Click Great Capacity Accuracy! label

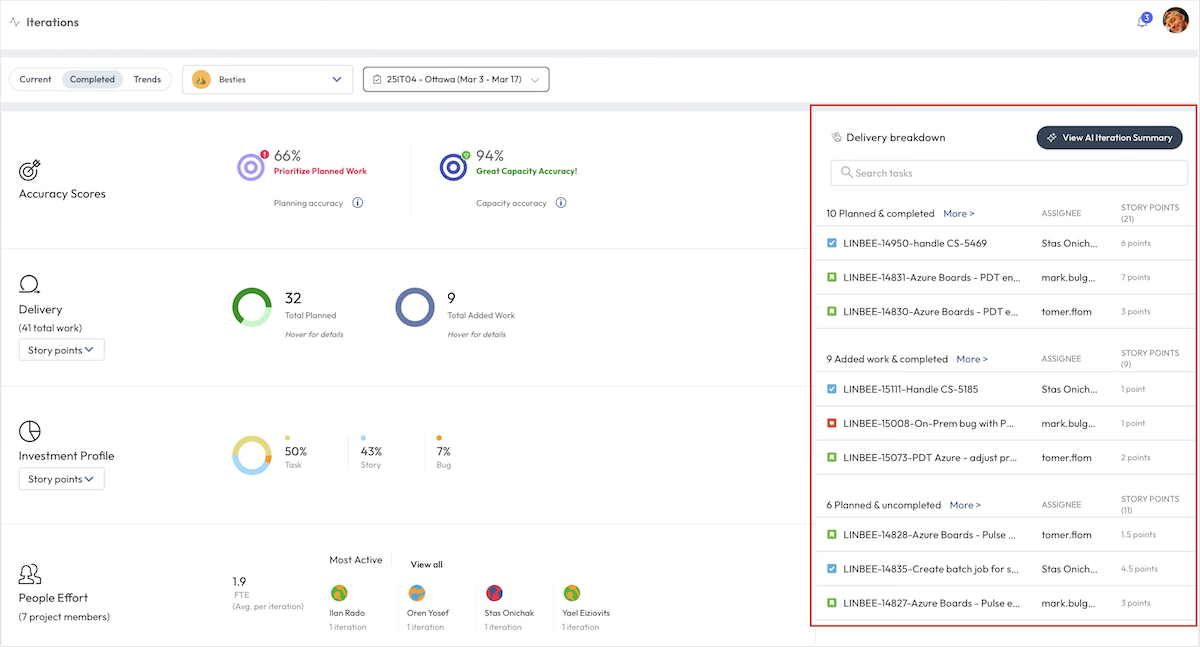tap(526, 171)
